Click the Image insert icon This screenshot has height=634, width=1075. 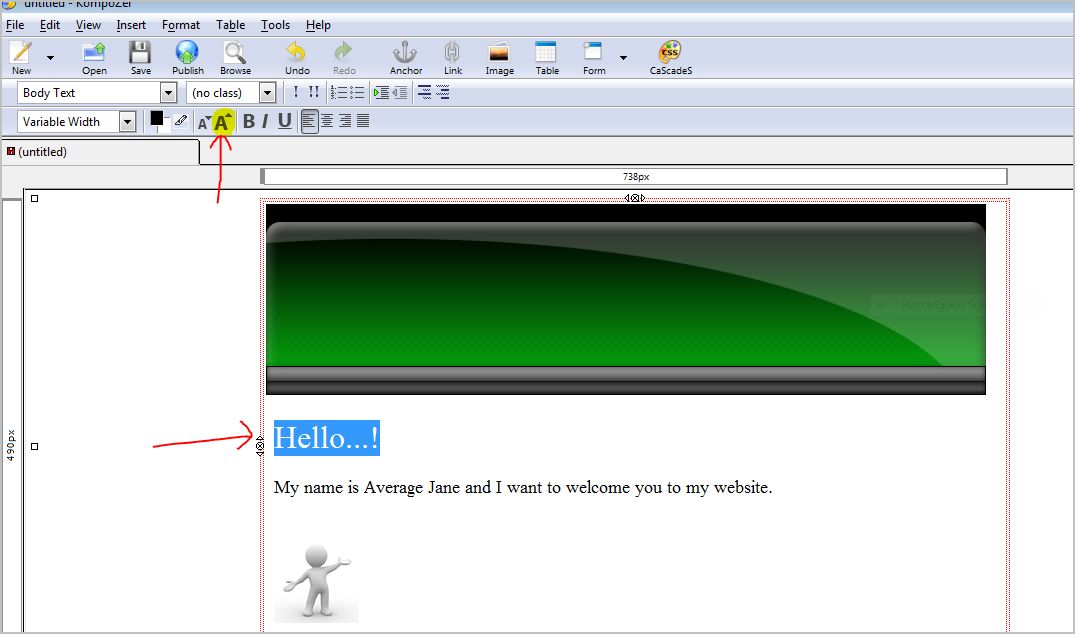point(499,53)
